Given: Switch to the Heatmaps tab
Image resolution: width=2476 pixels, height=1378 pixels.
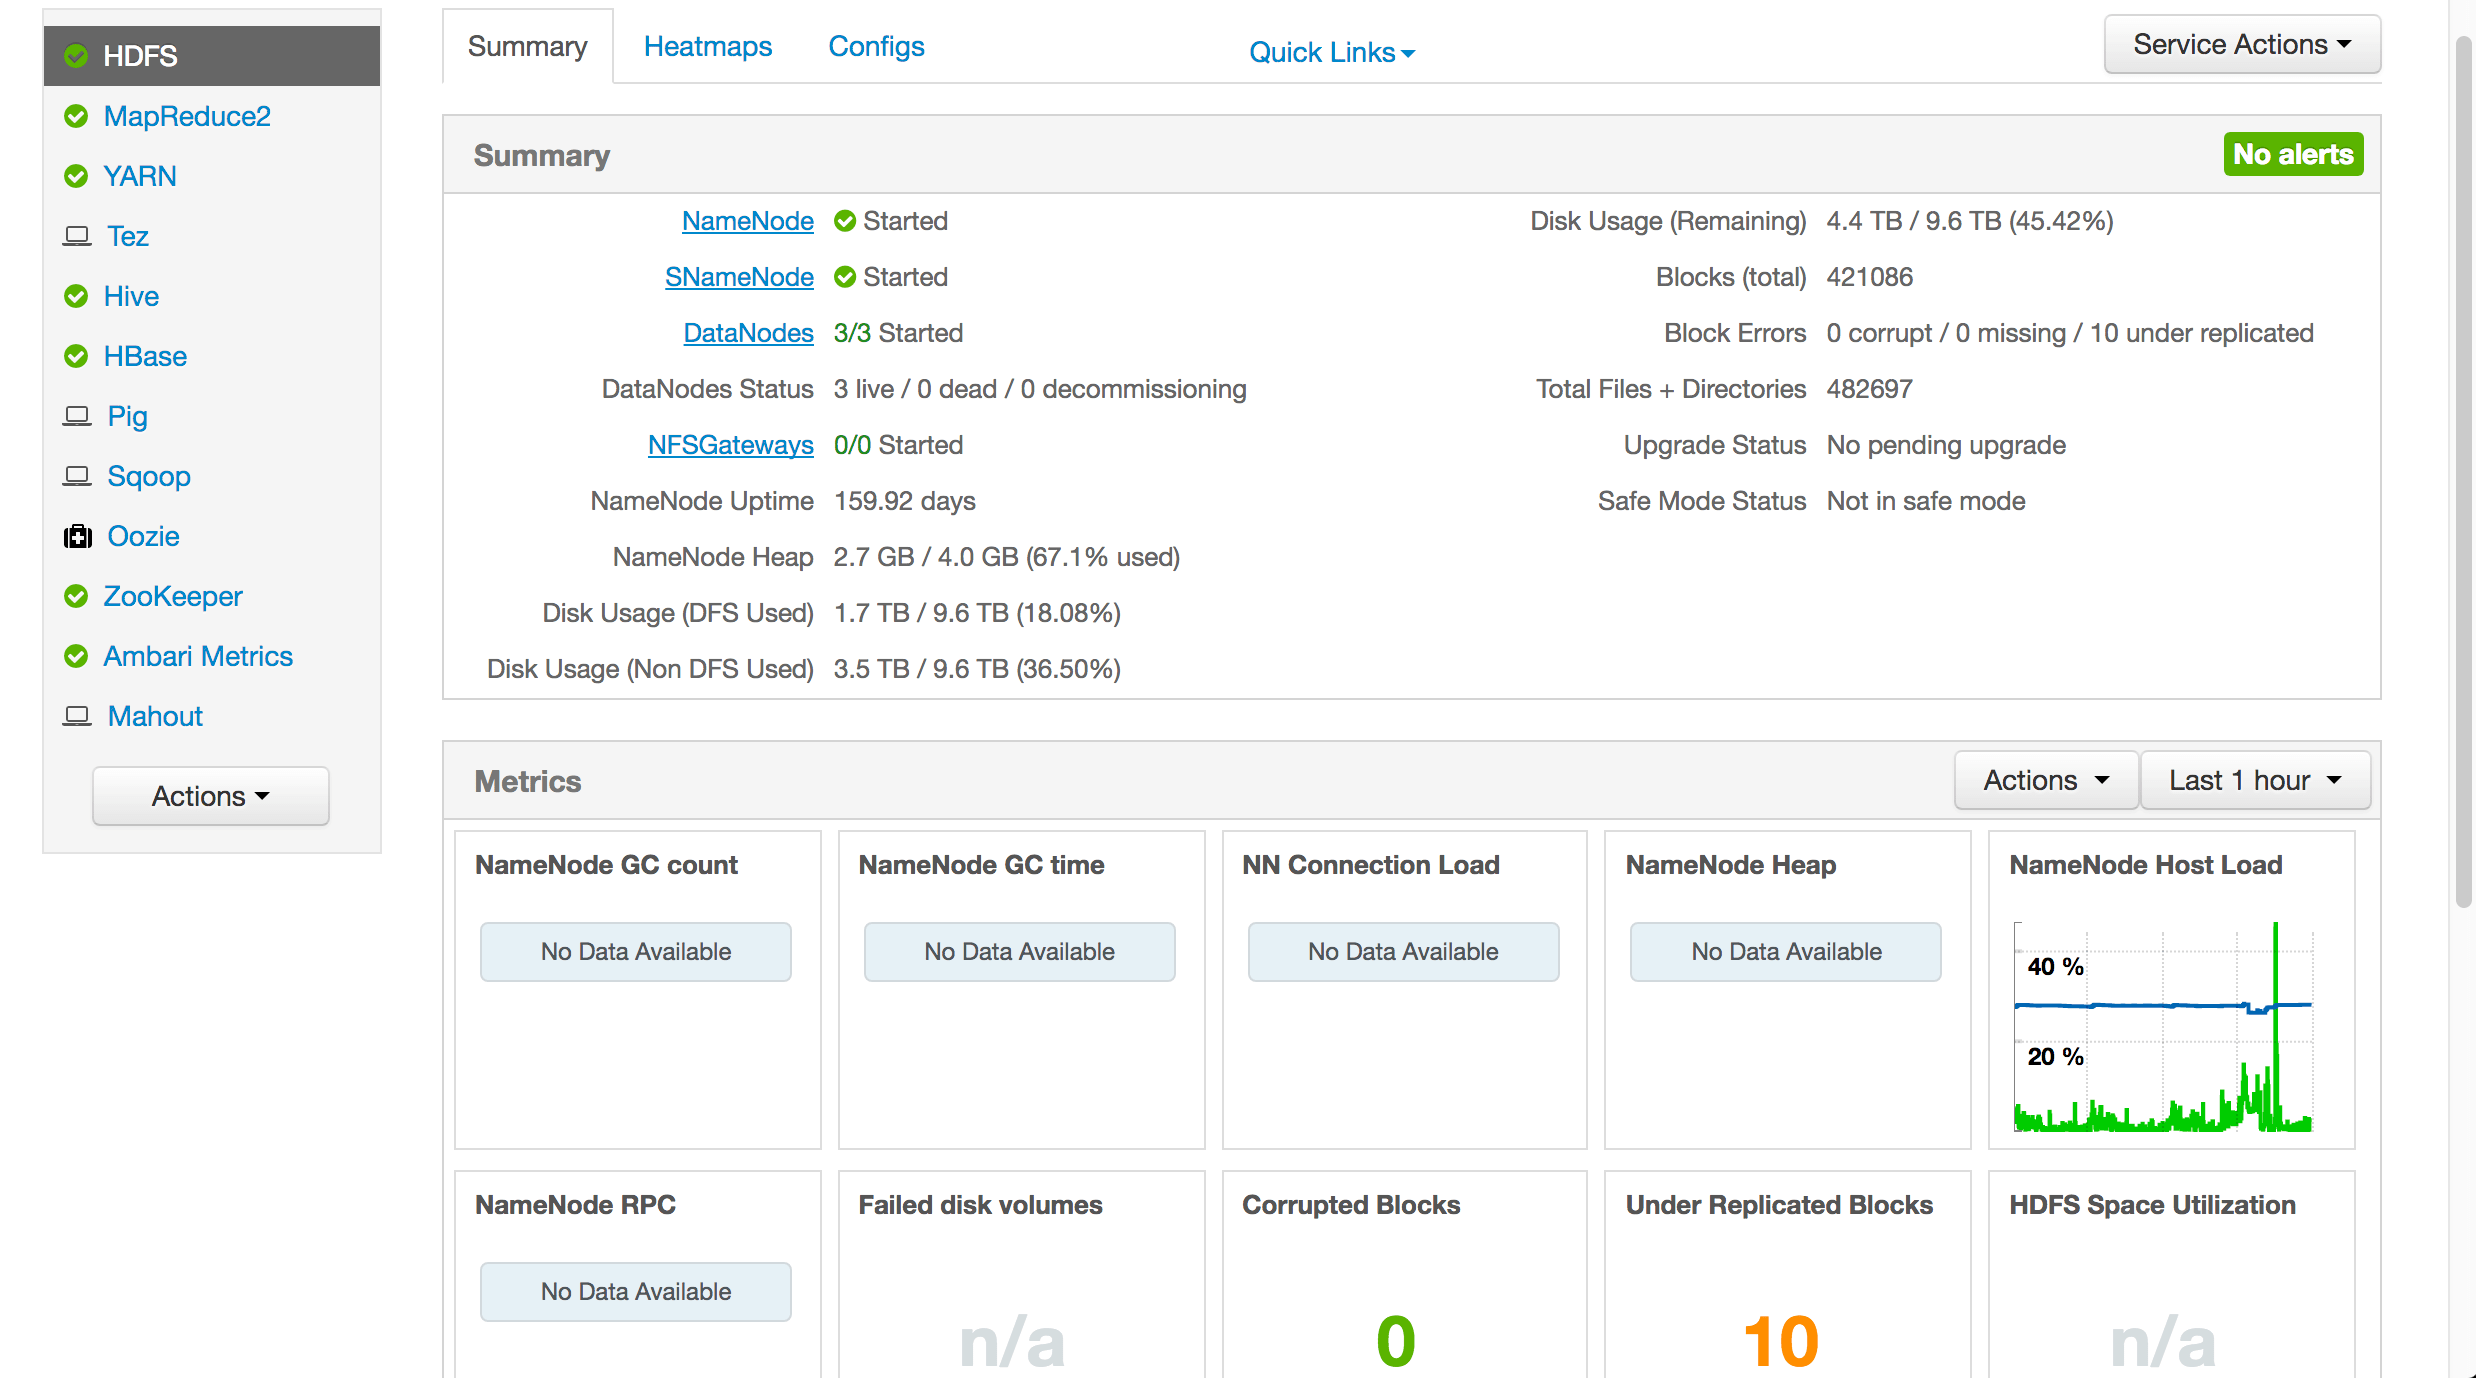Looking at the screenshot, I should click(707, 46).
